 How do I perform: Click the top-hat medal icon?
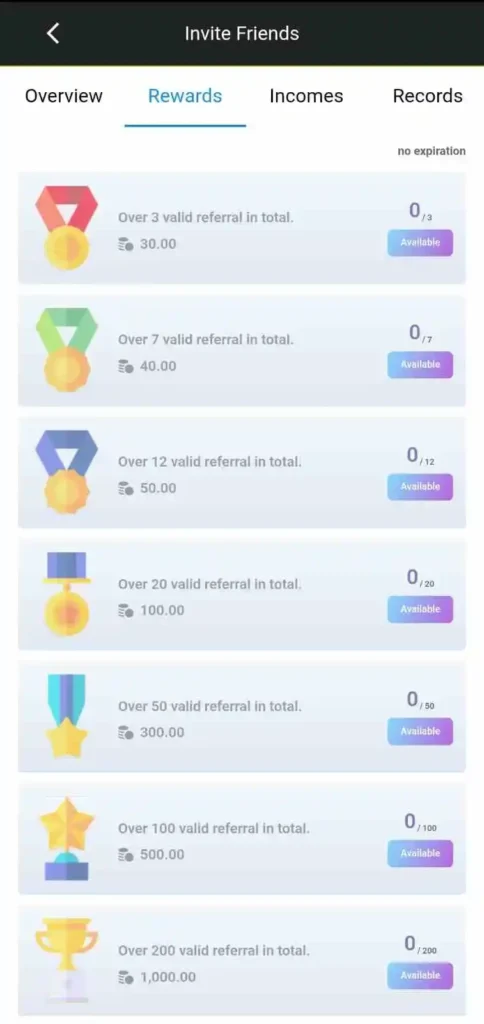66,593
